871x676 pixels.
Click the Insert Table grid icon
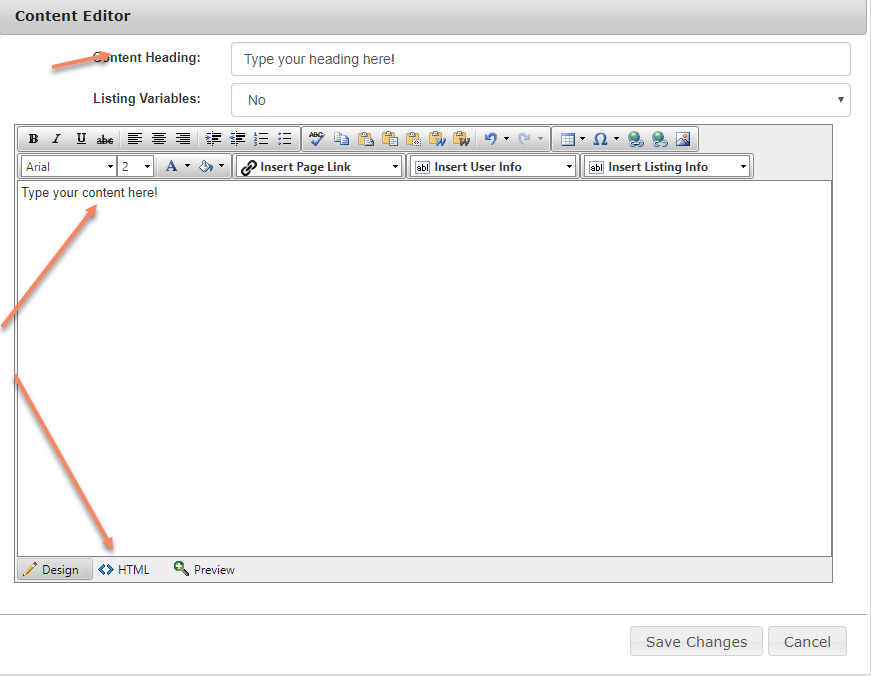pos(568,139)
